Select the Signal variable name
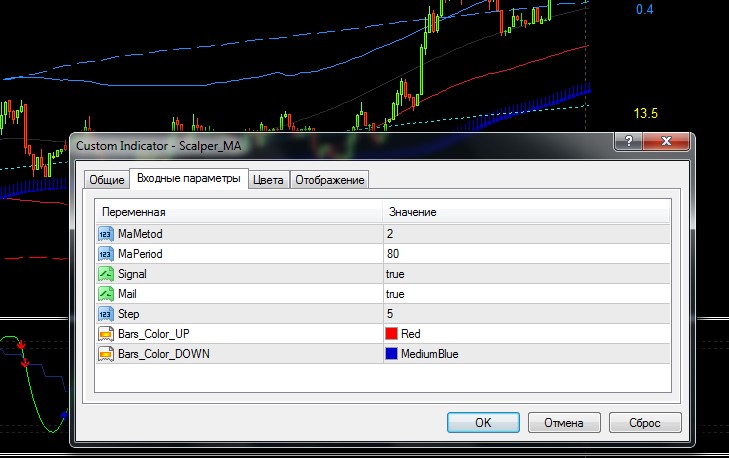Viewport: 729px width, 458px height. click(x=132, y=274)
